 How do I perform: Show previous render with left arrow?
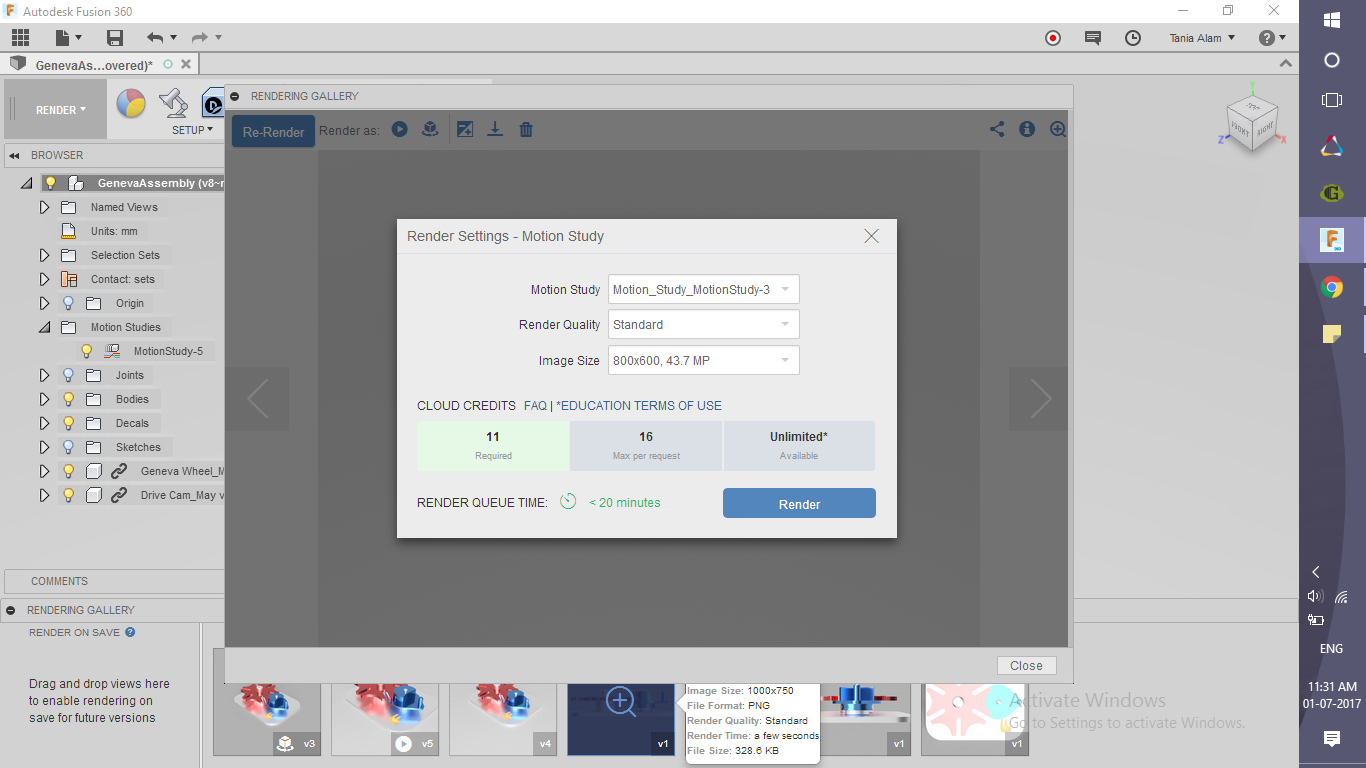[257, 399]
